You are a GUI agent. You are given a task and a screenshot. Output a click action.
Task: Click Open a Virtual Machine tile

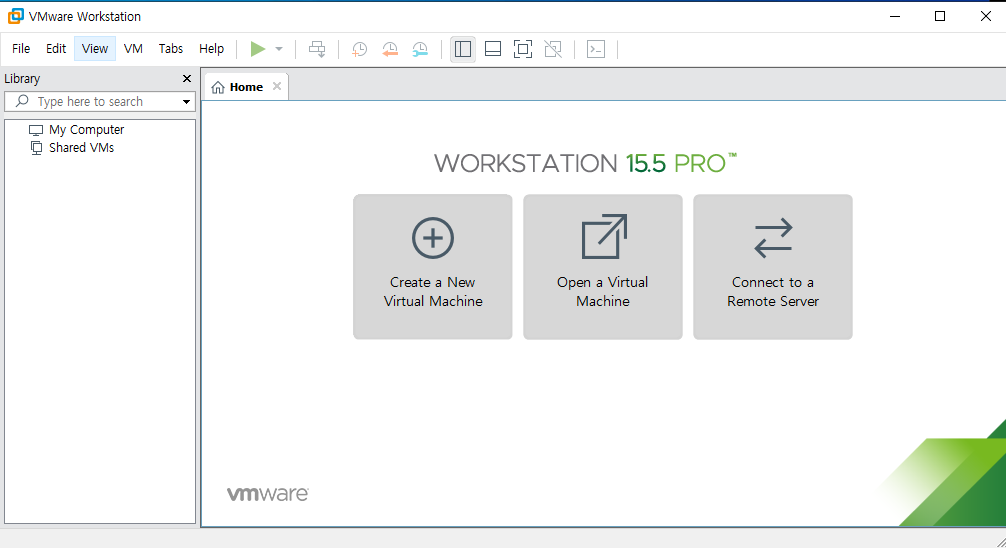point(602,266)
